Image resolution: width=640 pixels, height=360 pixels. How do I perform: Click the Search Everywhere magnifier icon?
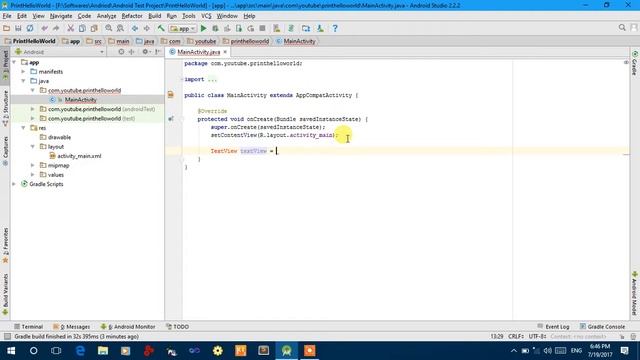622,27
